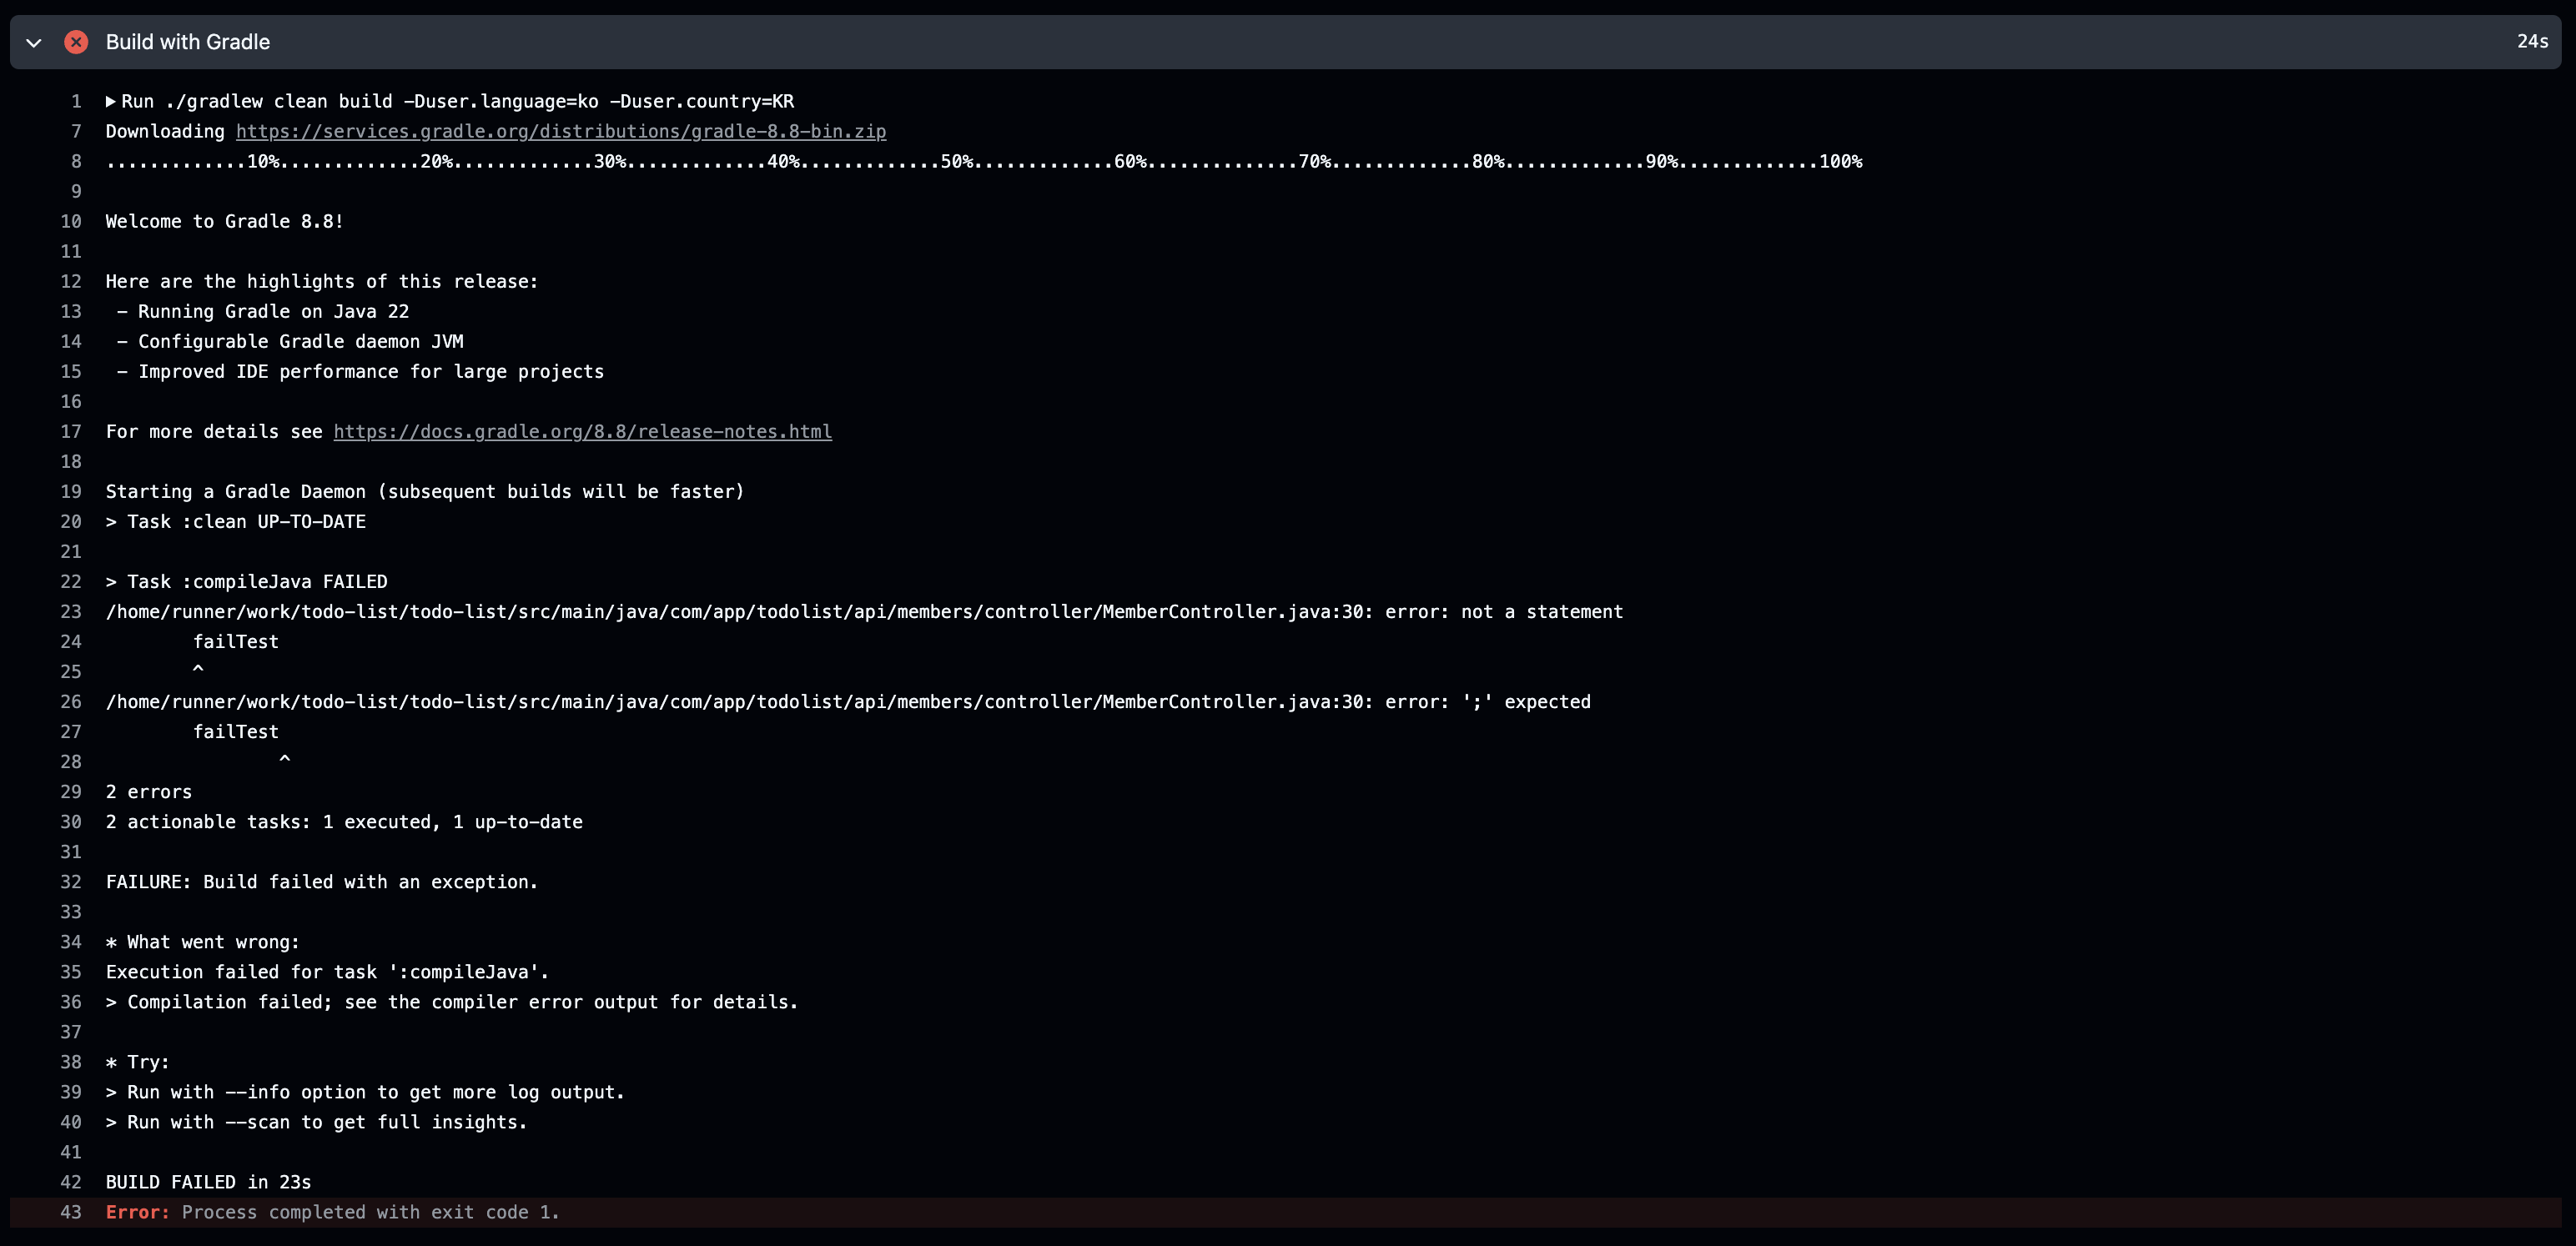
Task: Click line number 32 of the FAILURE message
Action: [71, 881]
